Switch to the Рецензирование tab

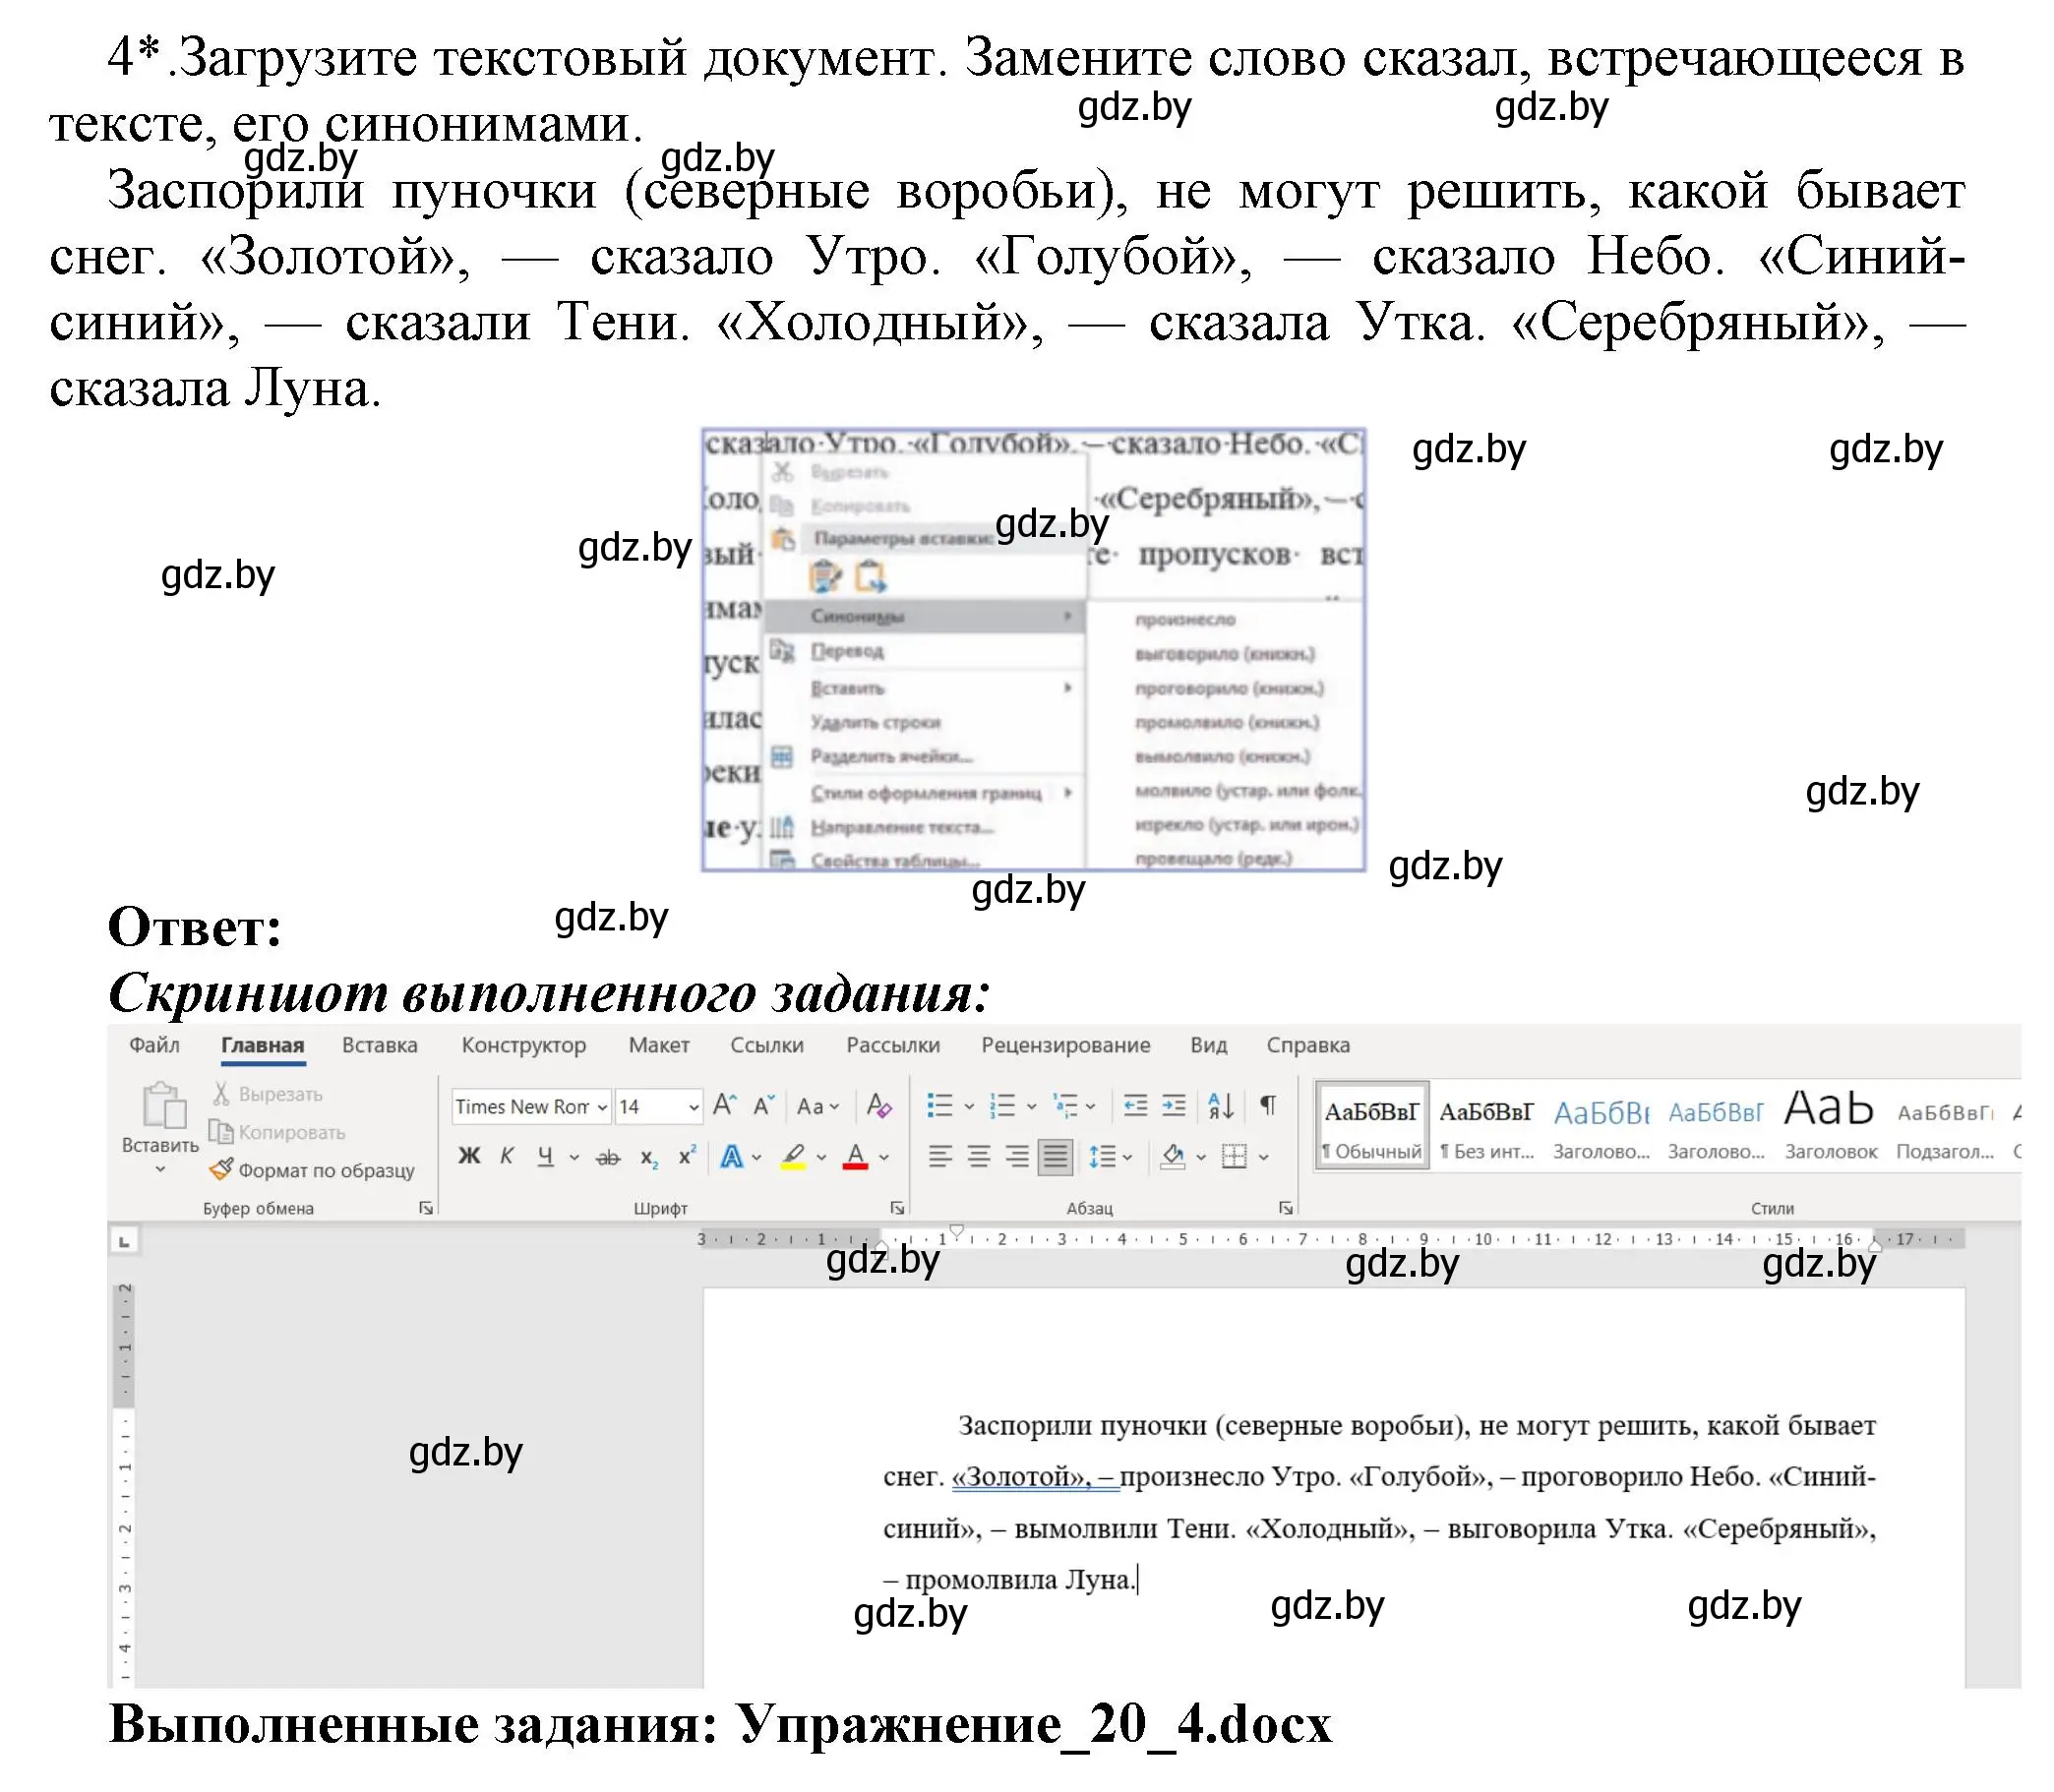pyautogui.click(x=1065, y=1045)
